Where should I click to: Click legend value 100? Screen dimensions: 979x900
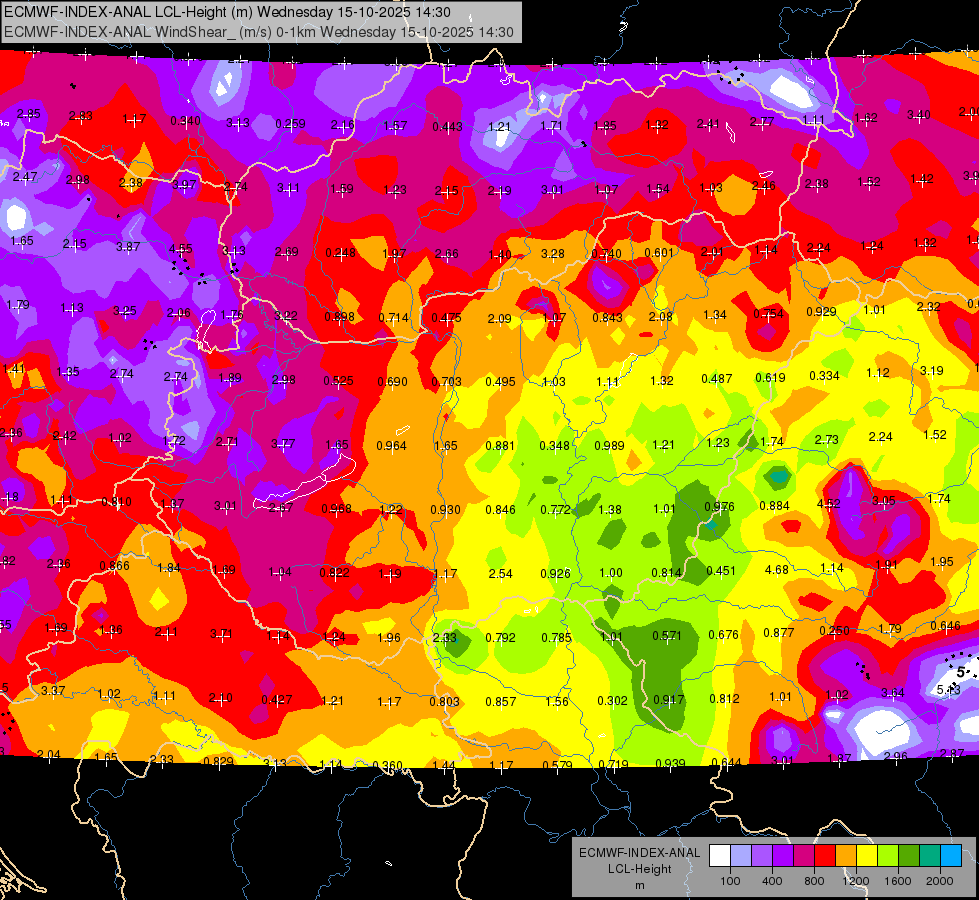(x=730, y=881)
